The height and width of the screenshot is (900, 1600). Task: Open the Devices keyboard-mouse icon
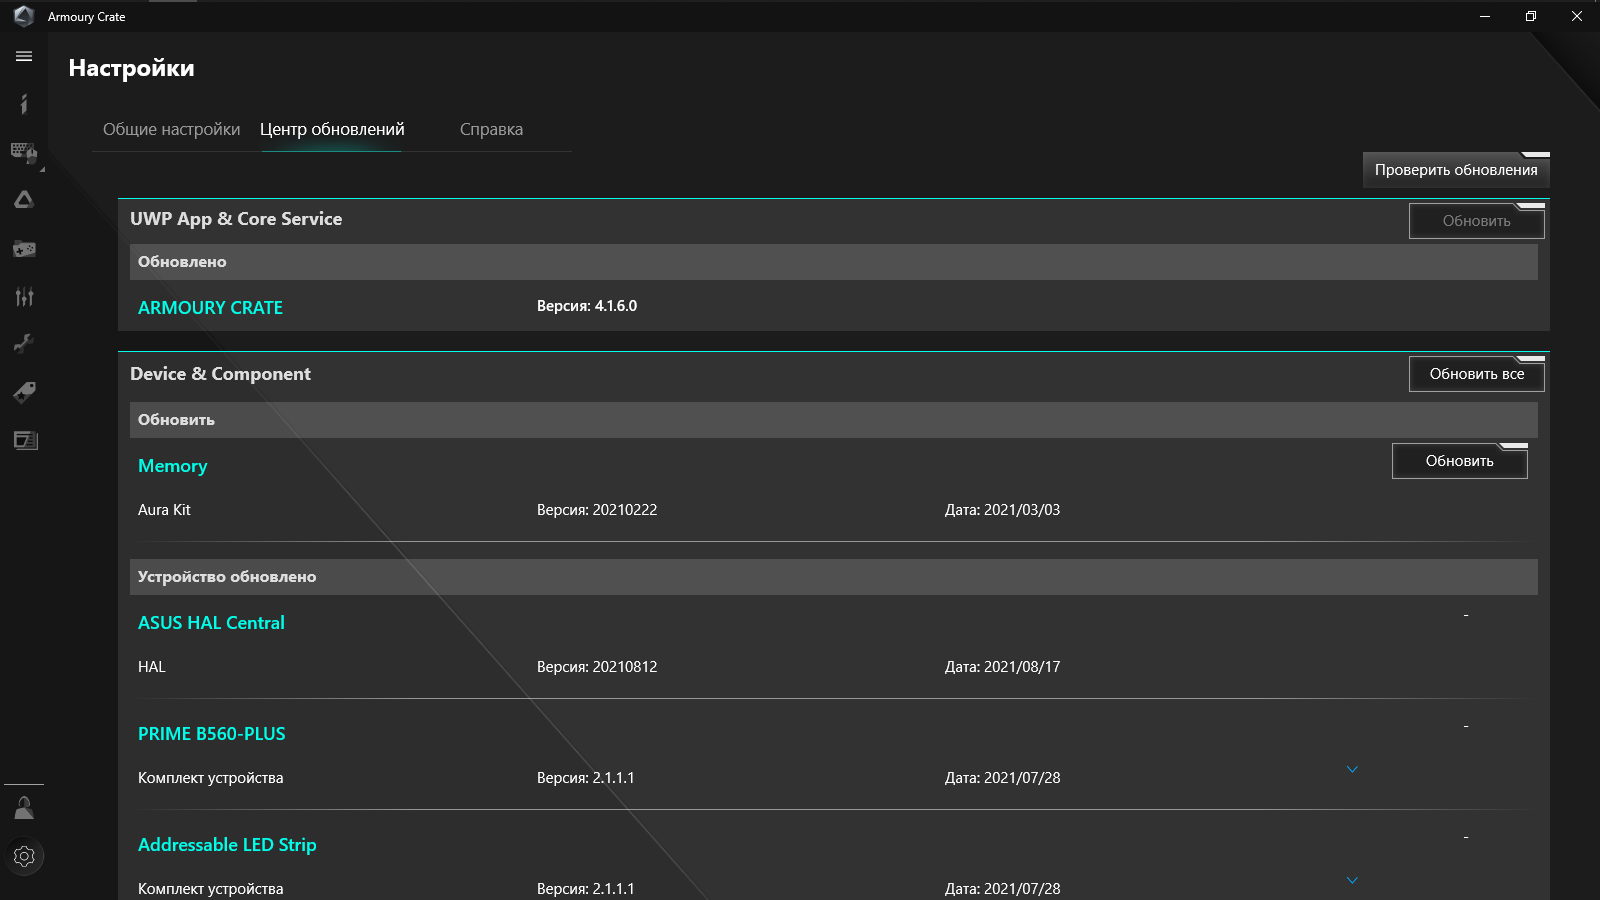pyautogui.click(x=24, y=153)
